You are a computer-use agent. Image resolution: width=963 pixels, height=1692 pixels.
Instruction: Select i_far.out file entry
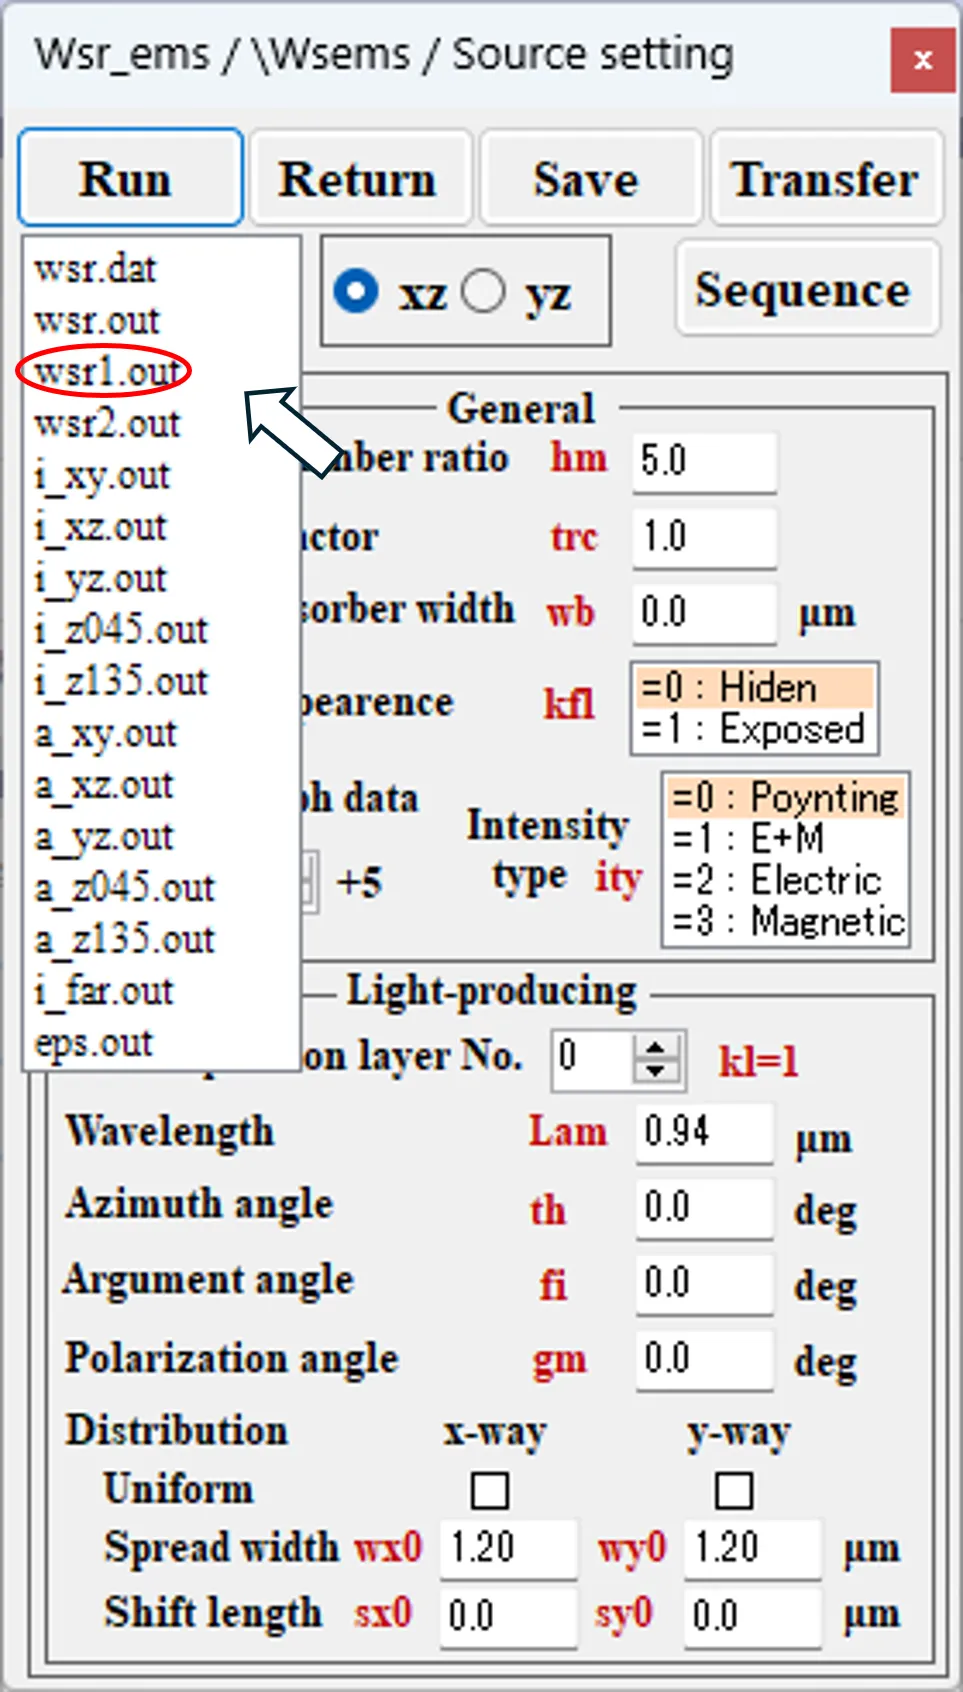click(103, 991)
